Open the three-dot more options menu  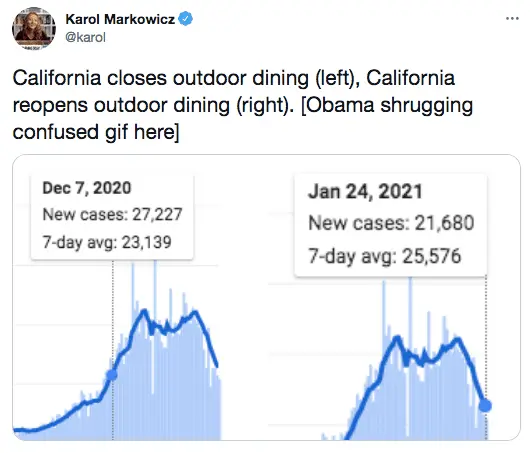point(512,19)
